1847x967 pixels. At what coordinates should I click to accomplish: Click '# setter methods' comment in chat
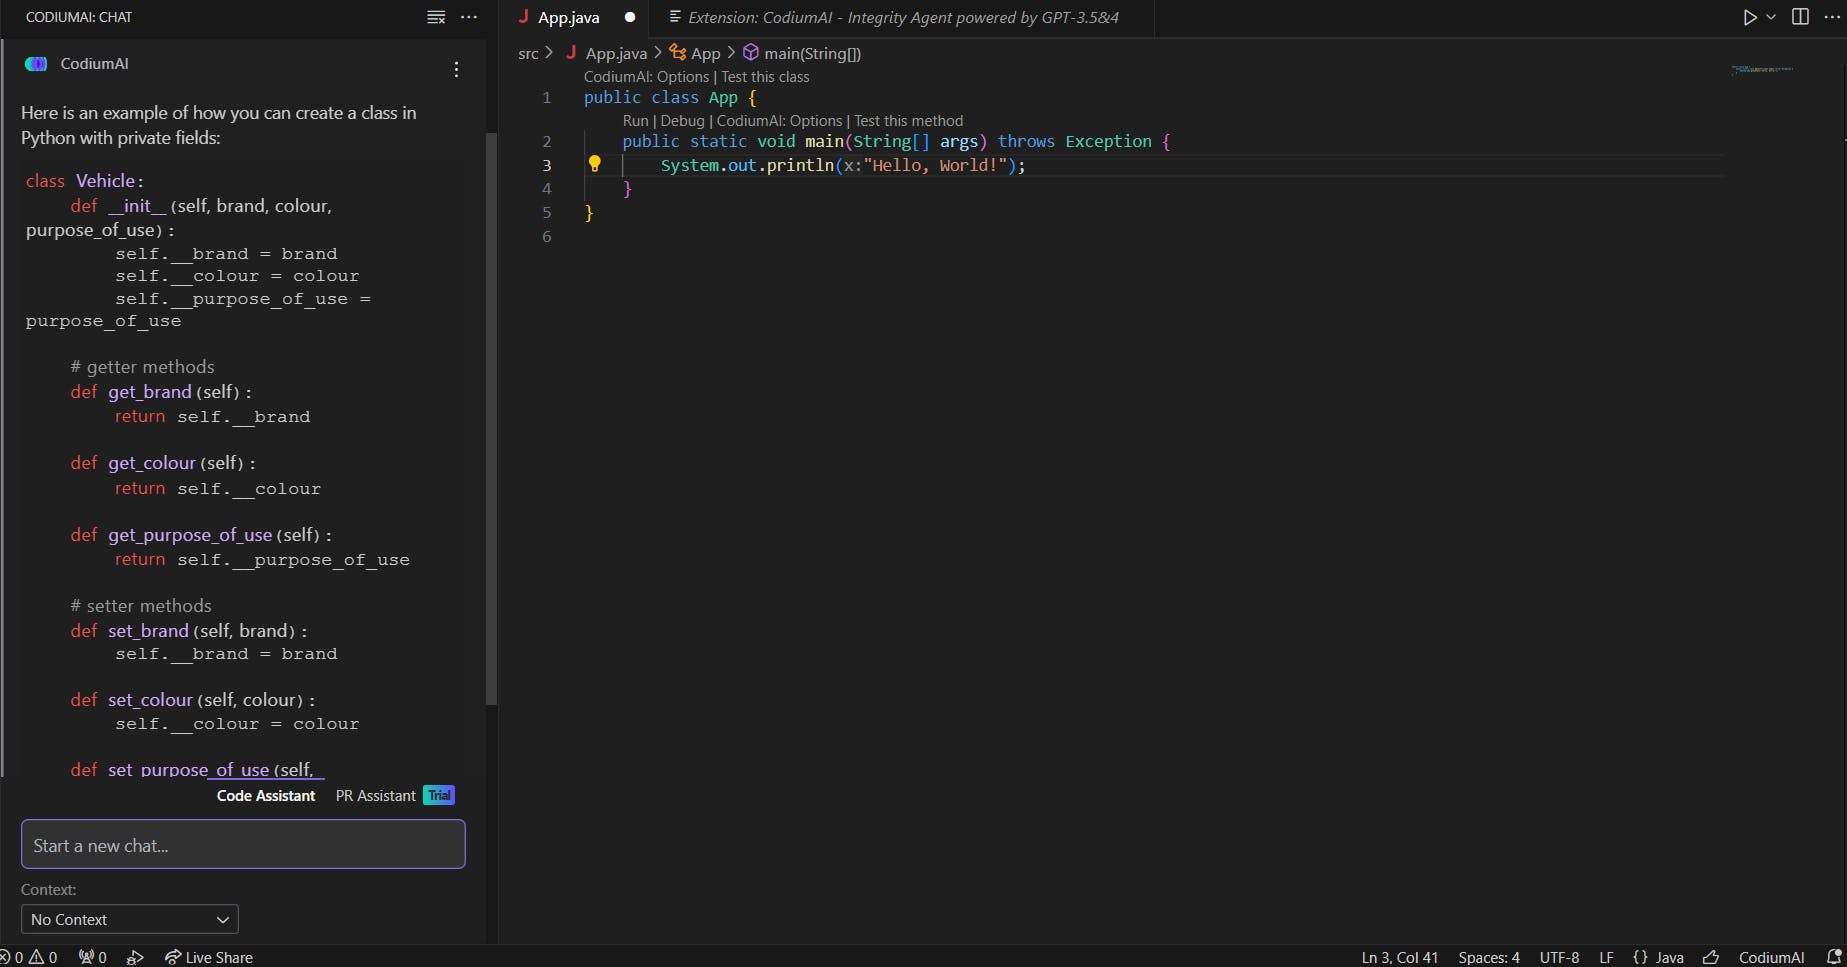tap(141, 606)
